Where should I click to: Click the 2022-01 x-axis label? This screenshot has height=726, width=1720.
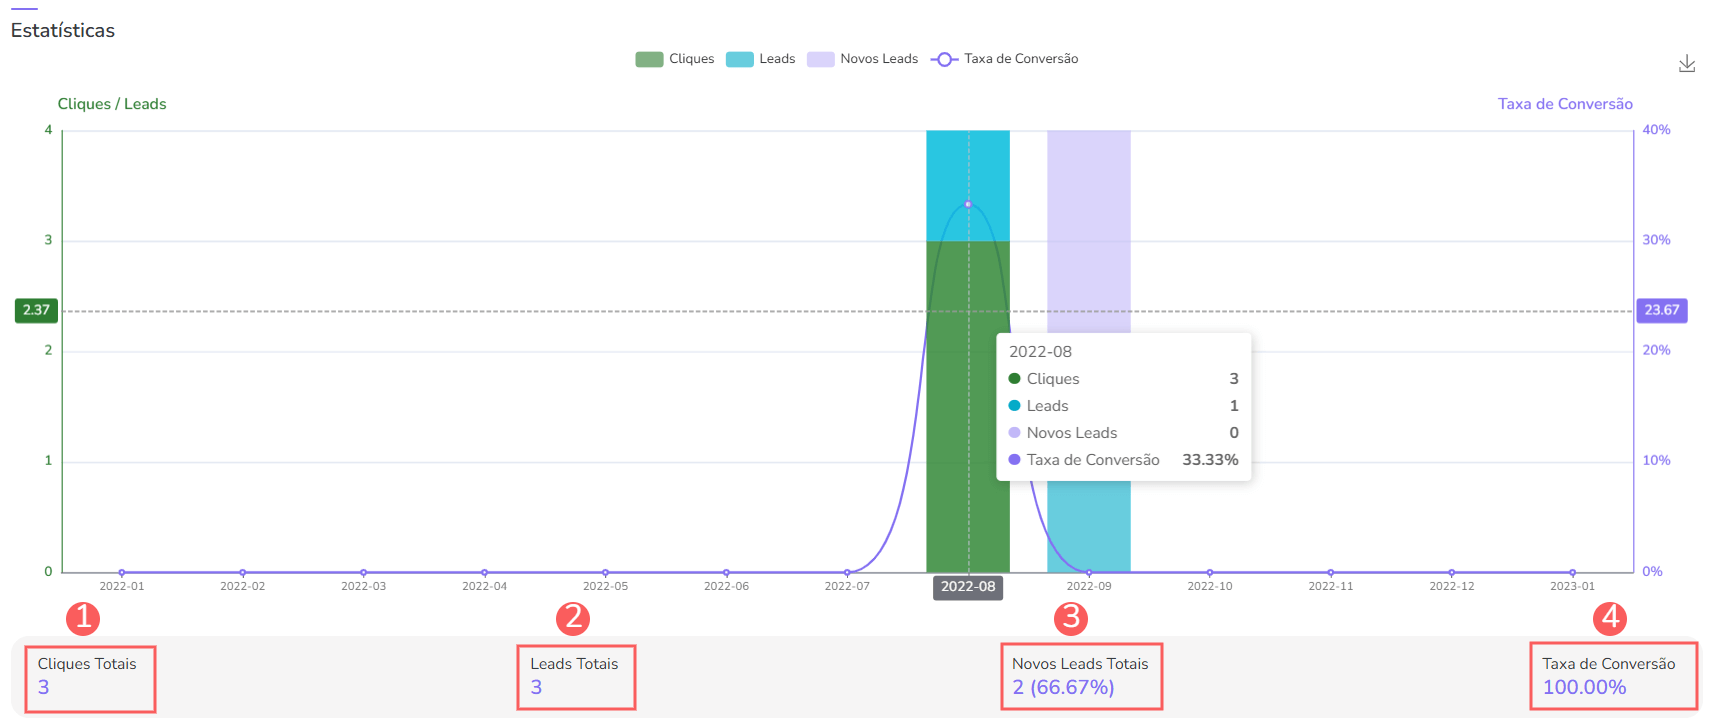pos(122,587)
